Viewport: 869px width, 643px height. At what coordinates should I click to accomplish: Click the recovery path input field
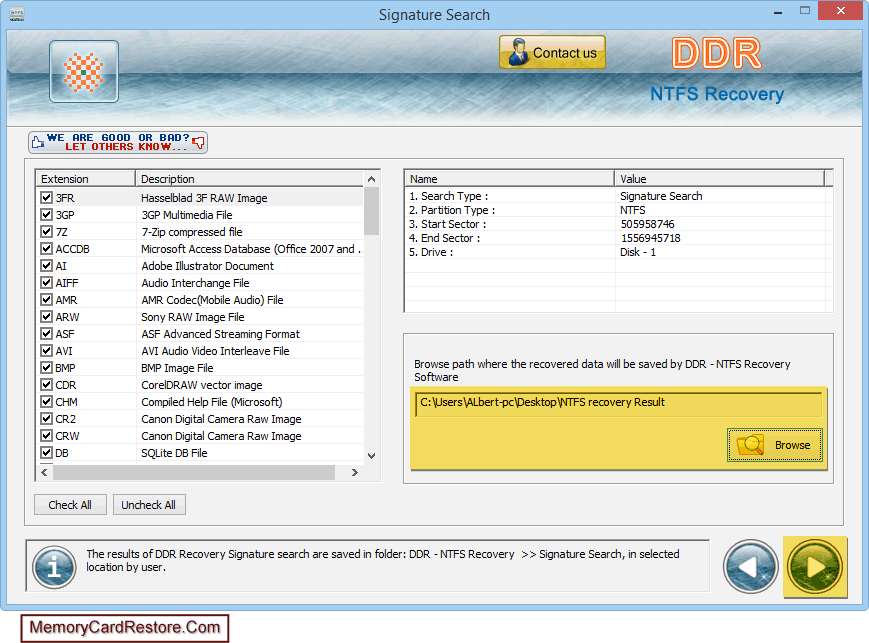click(617, 403)
